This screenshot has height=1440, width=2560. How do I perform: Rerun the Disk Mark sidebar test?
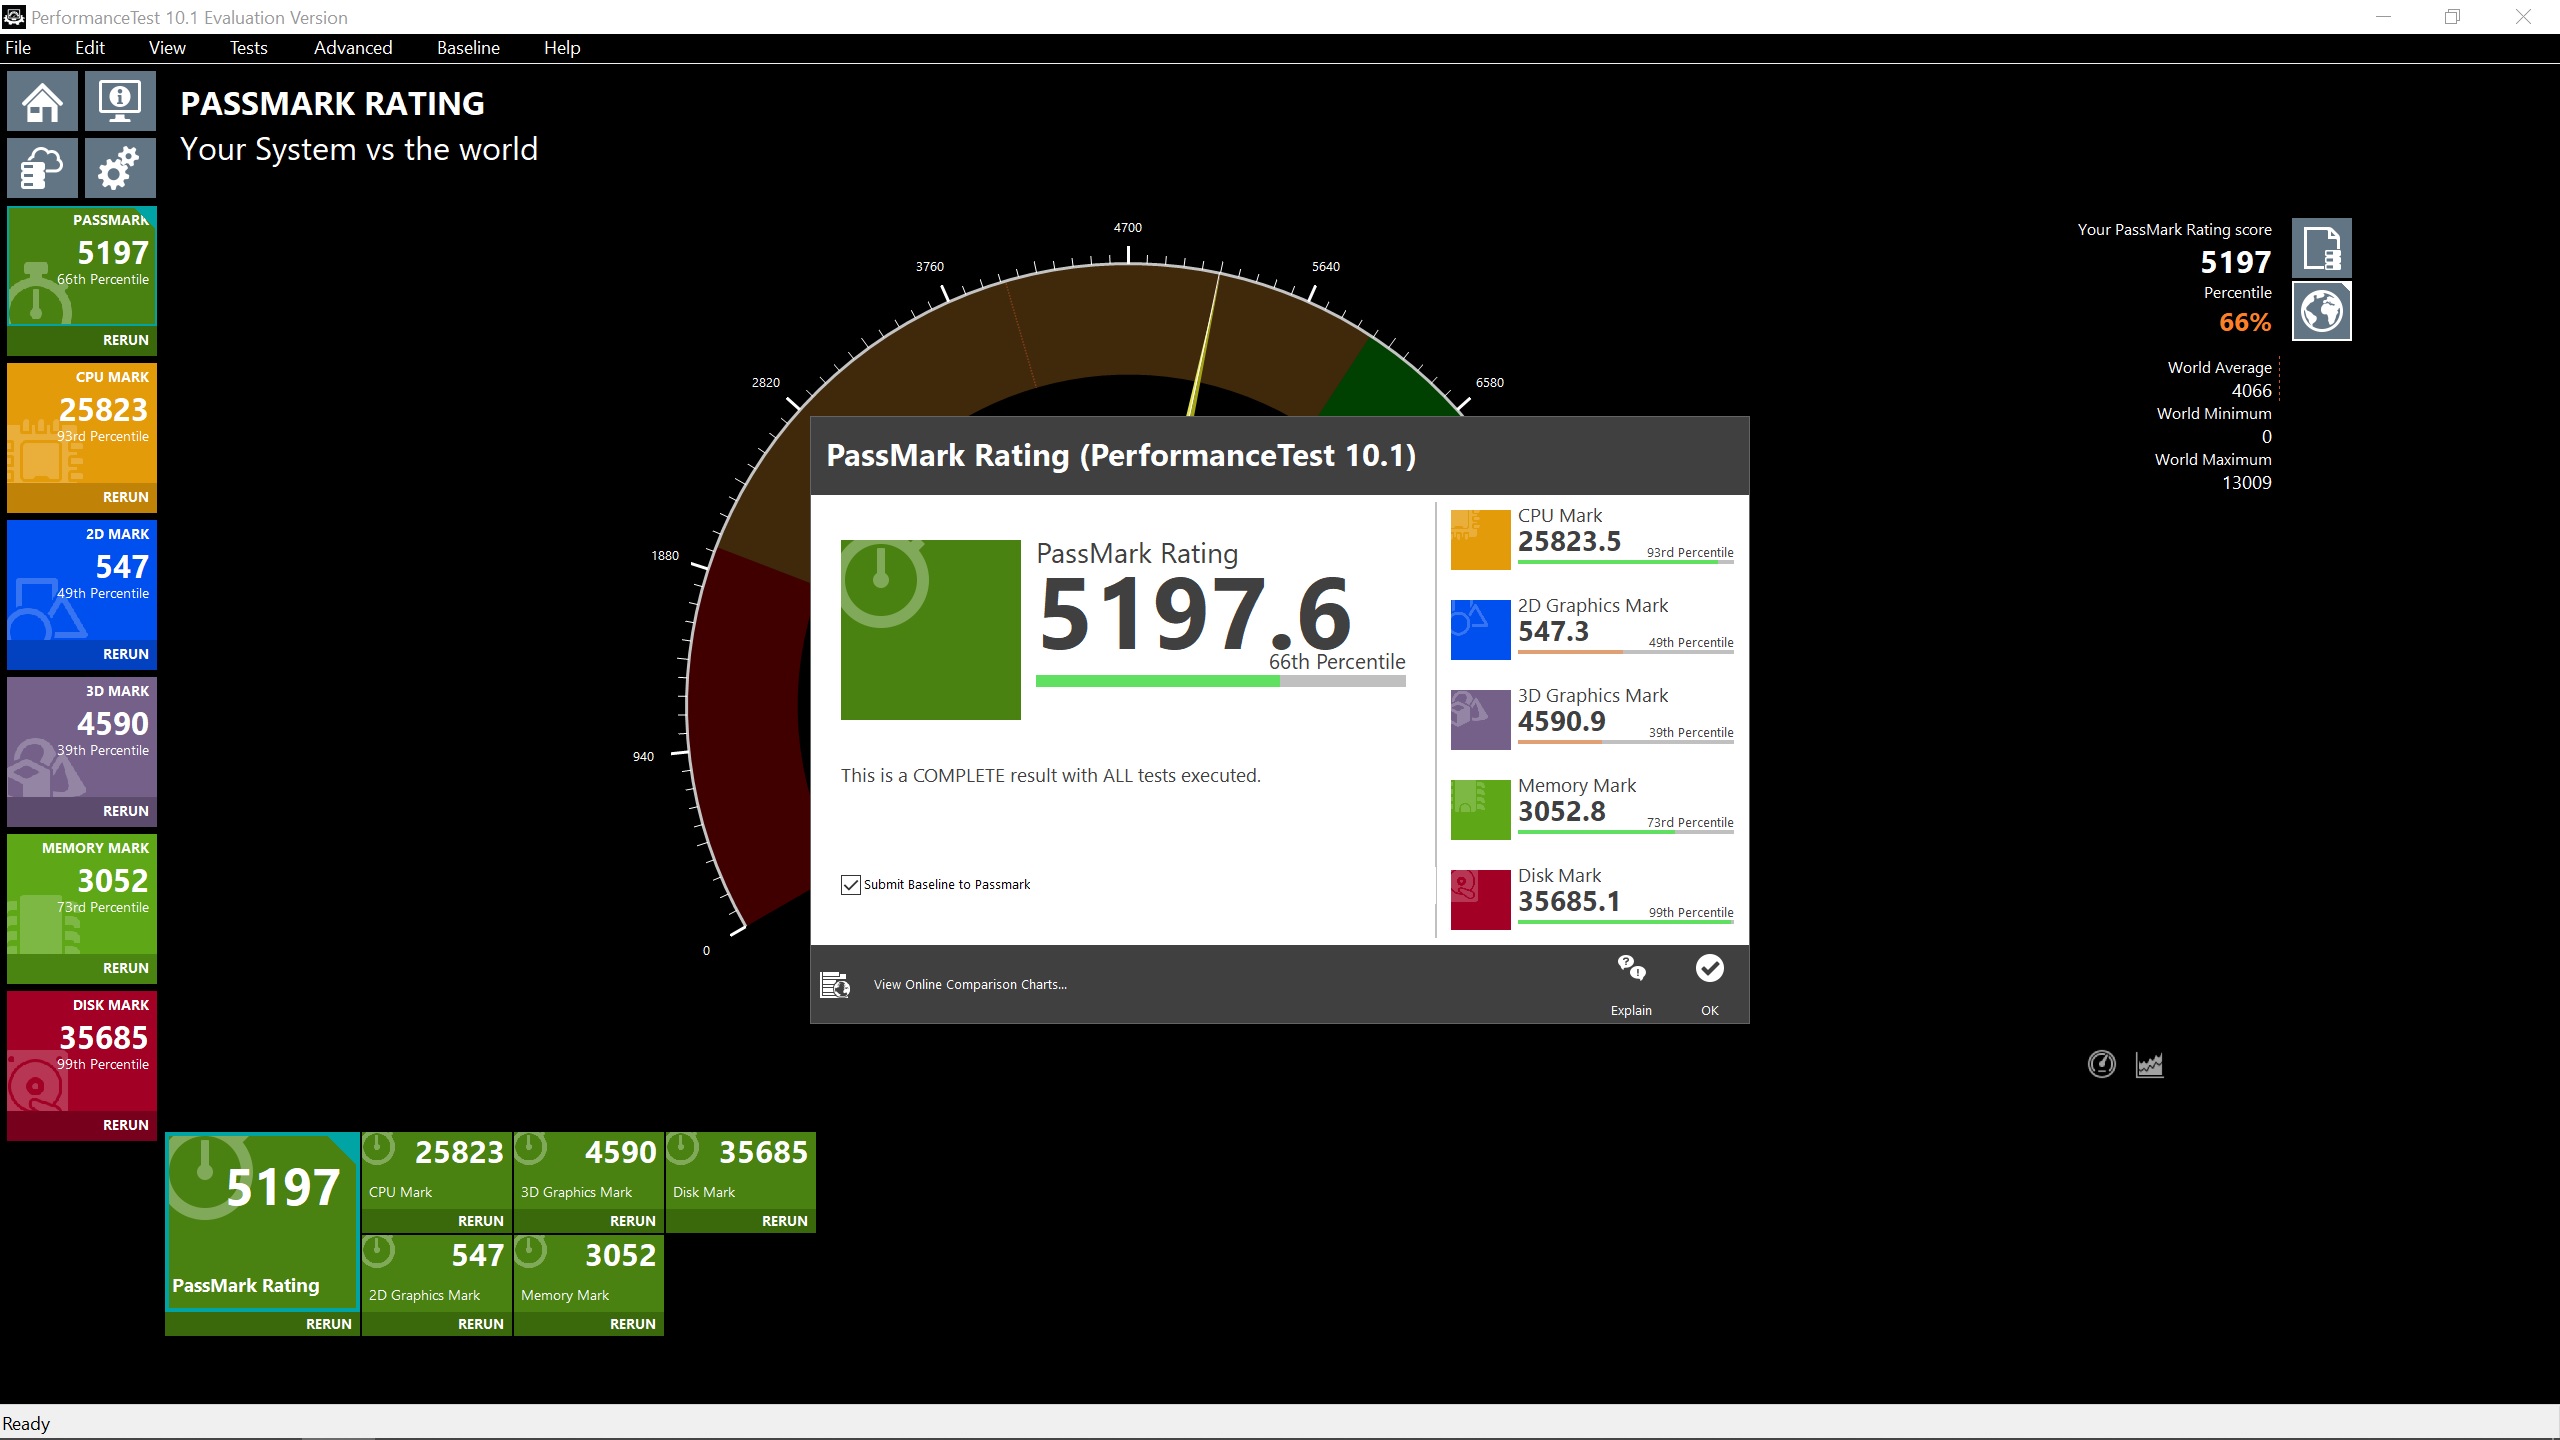[125, 1125]
